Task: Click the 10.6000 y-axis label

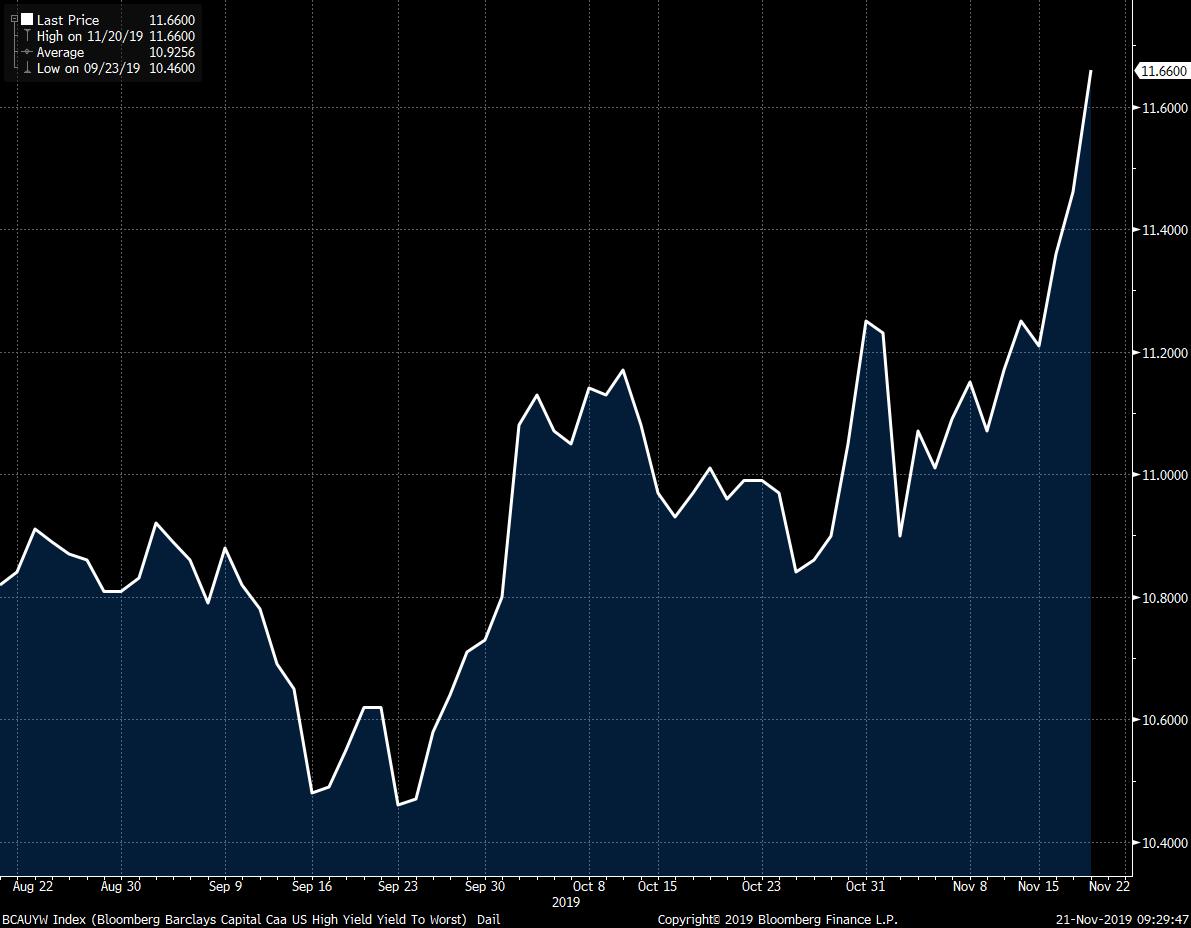Action: pyautogui.click(x=1164, y=720)
